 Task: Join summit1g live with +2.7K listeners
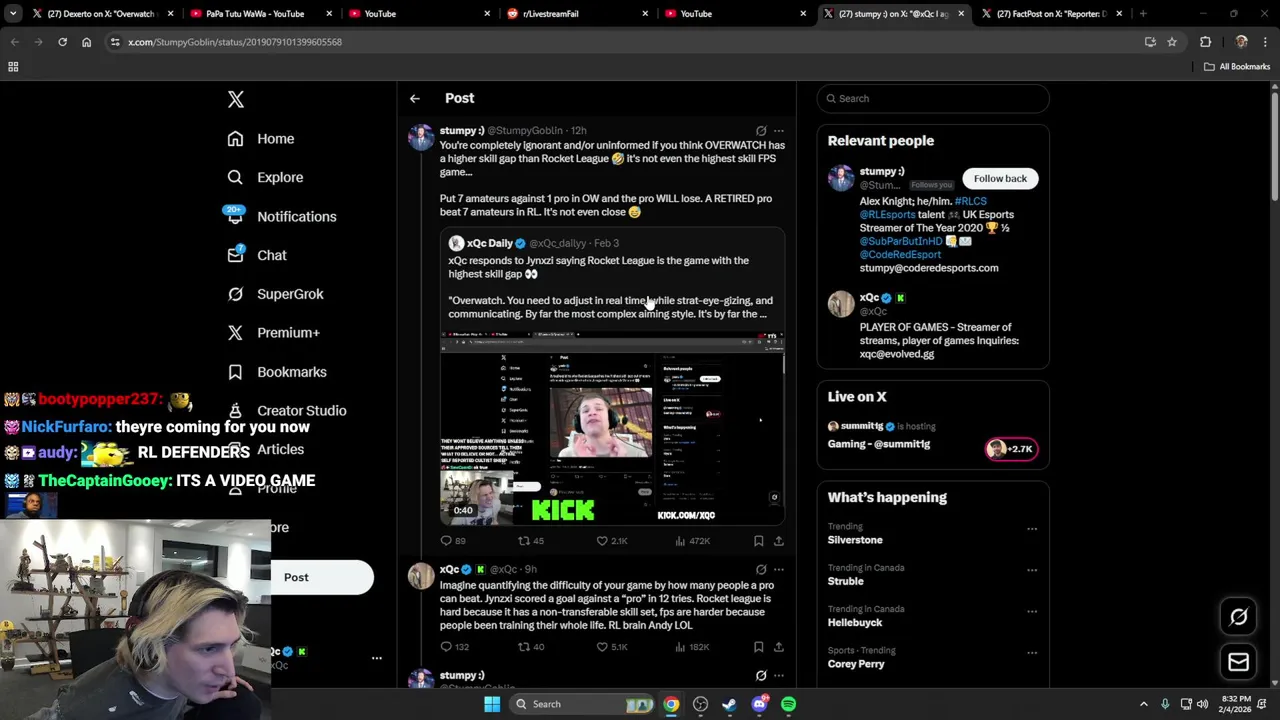tap(1011, 449)
